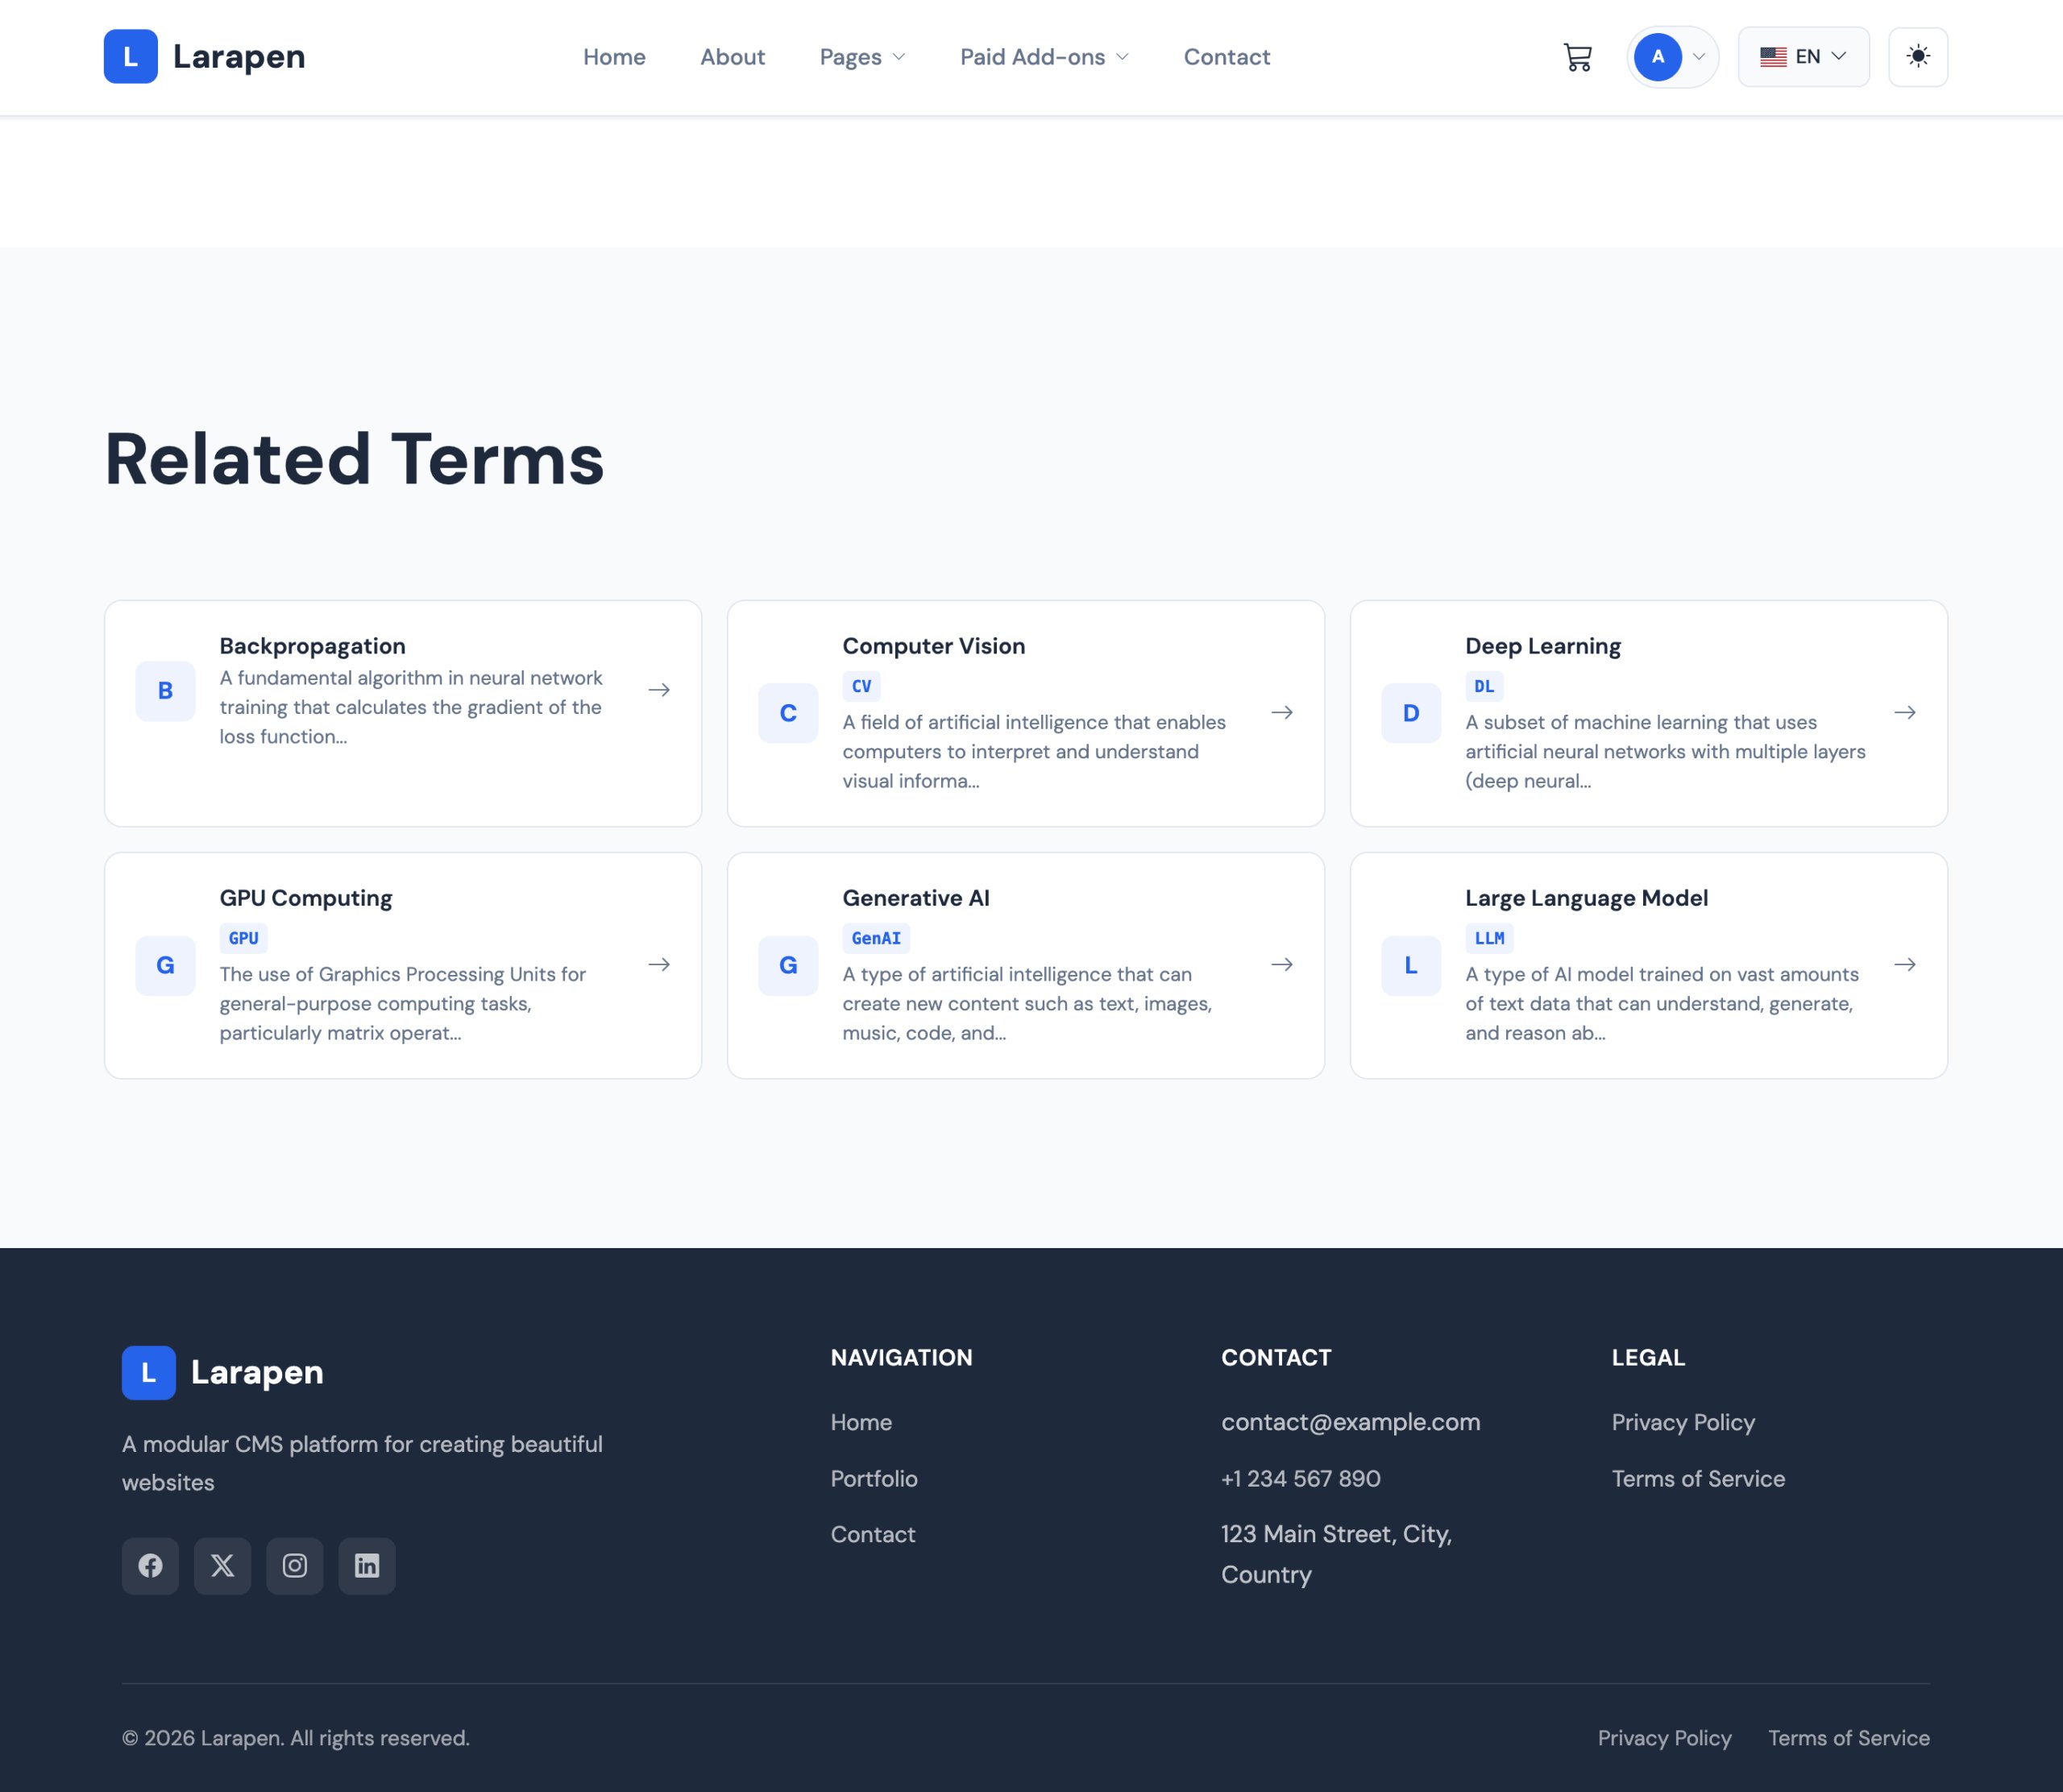Click the X (Twitter) footer icon
The image size is (2063, 1792).
pyautogui.click(x=222, y=1565)
